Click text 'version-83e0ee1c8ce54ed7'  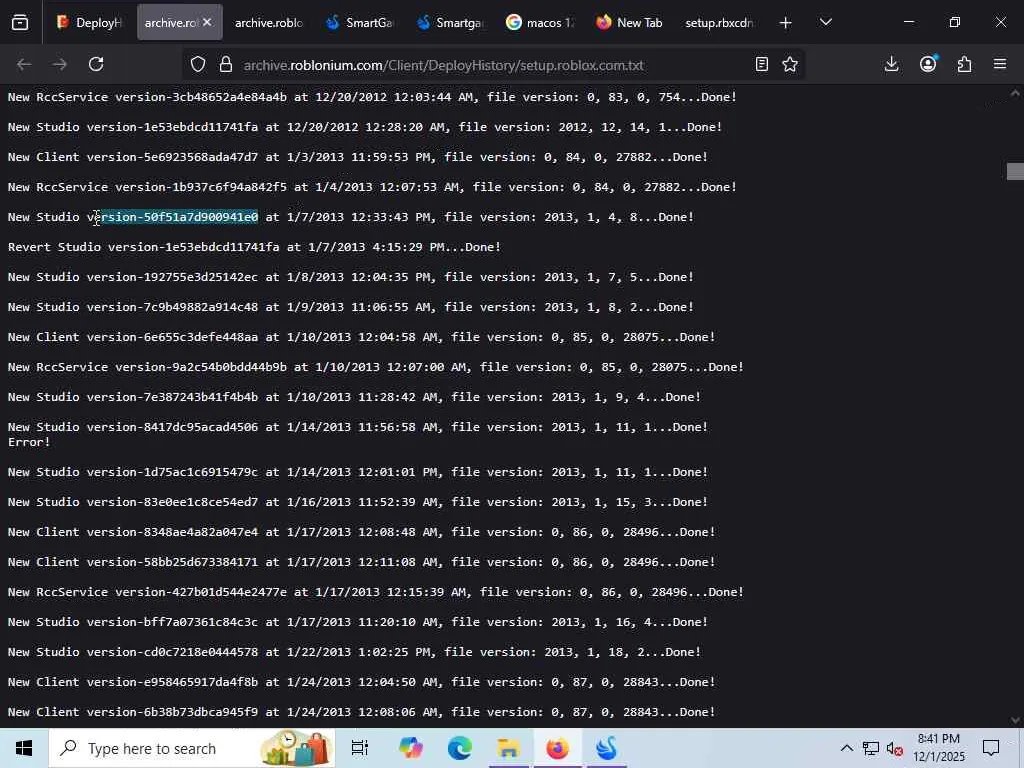pos(172,502)
